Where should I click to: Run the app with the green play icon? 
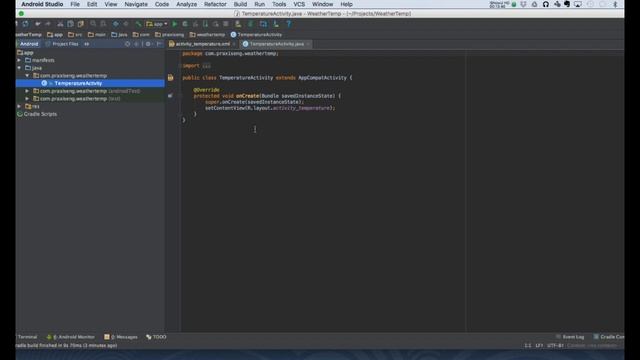(x=175, y=24)
